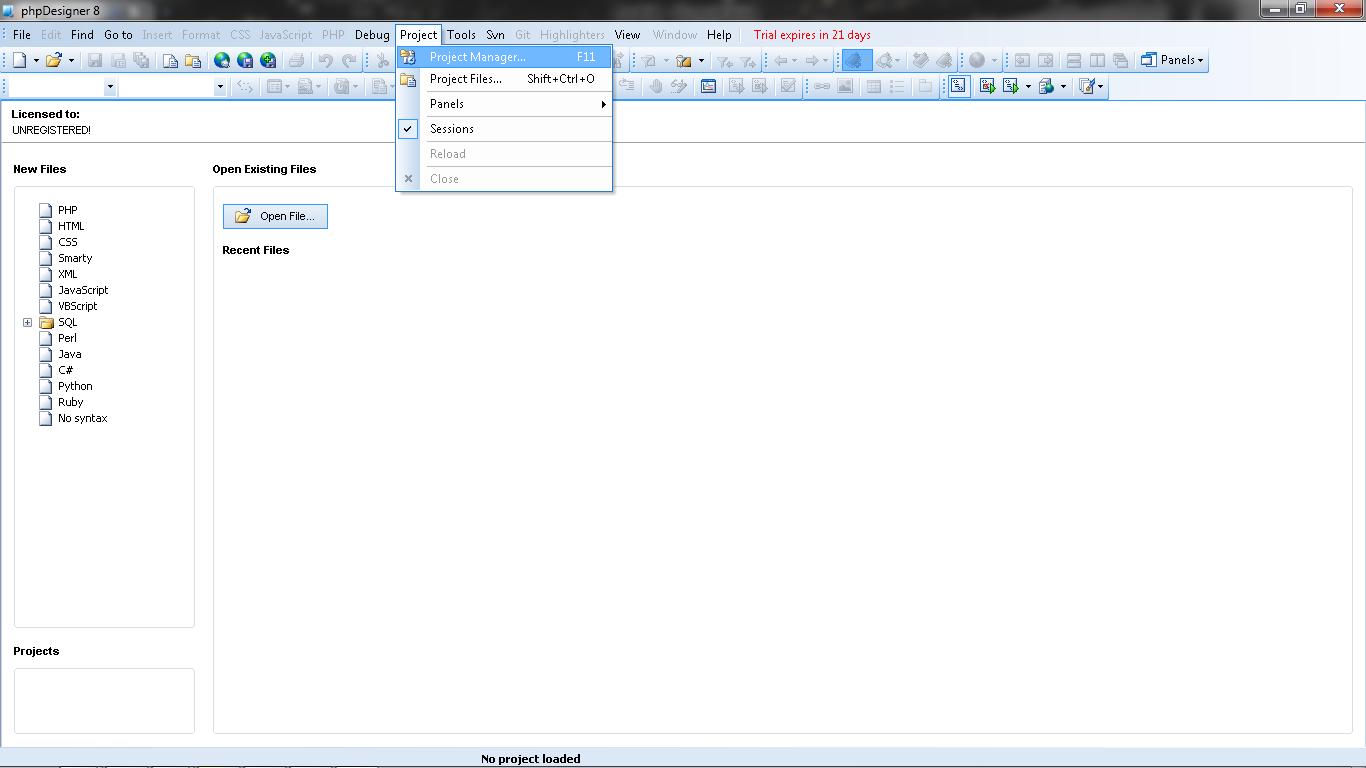Toggle the Sessions checked menu item
This screenshot has width=1366, height=768.
504,129
